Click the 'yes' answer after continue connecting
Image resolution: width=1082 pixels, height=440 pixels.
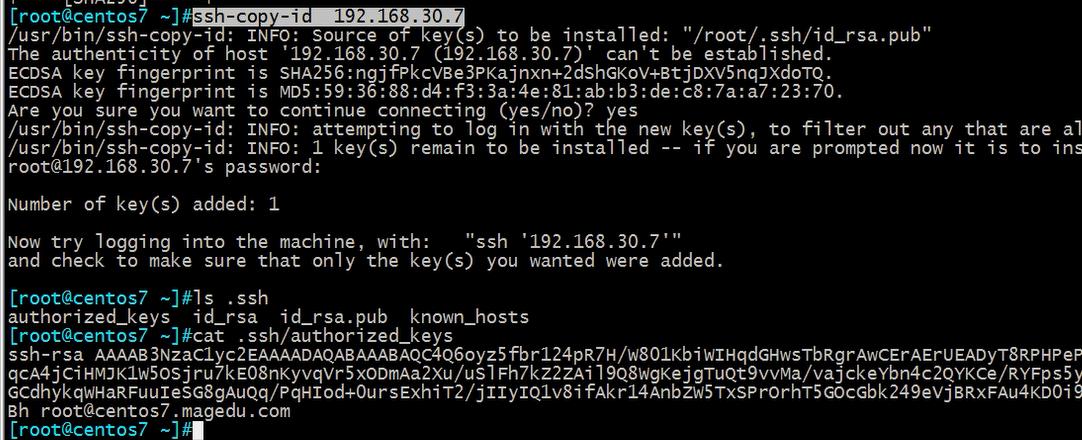point(622,110)
